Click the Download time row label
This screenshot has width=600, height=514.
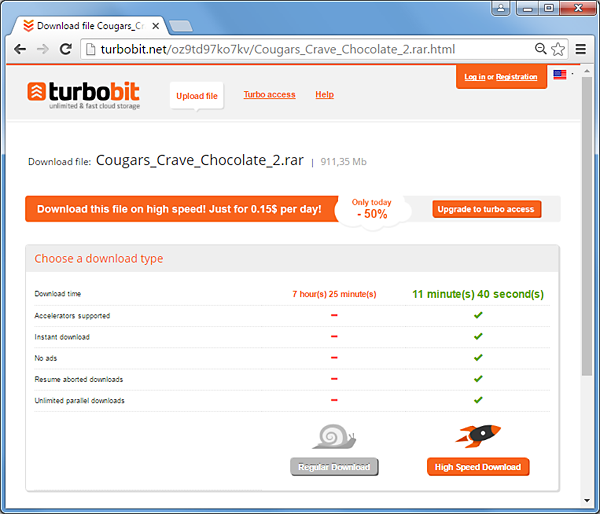[x=58, y=294]
